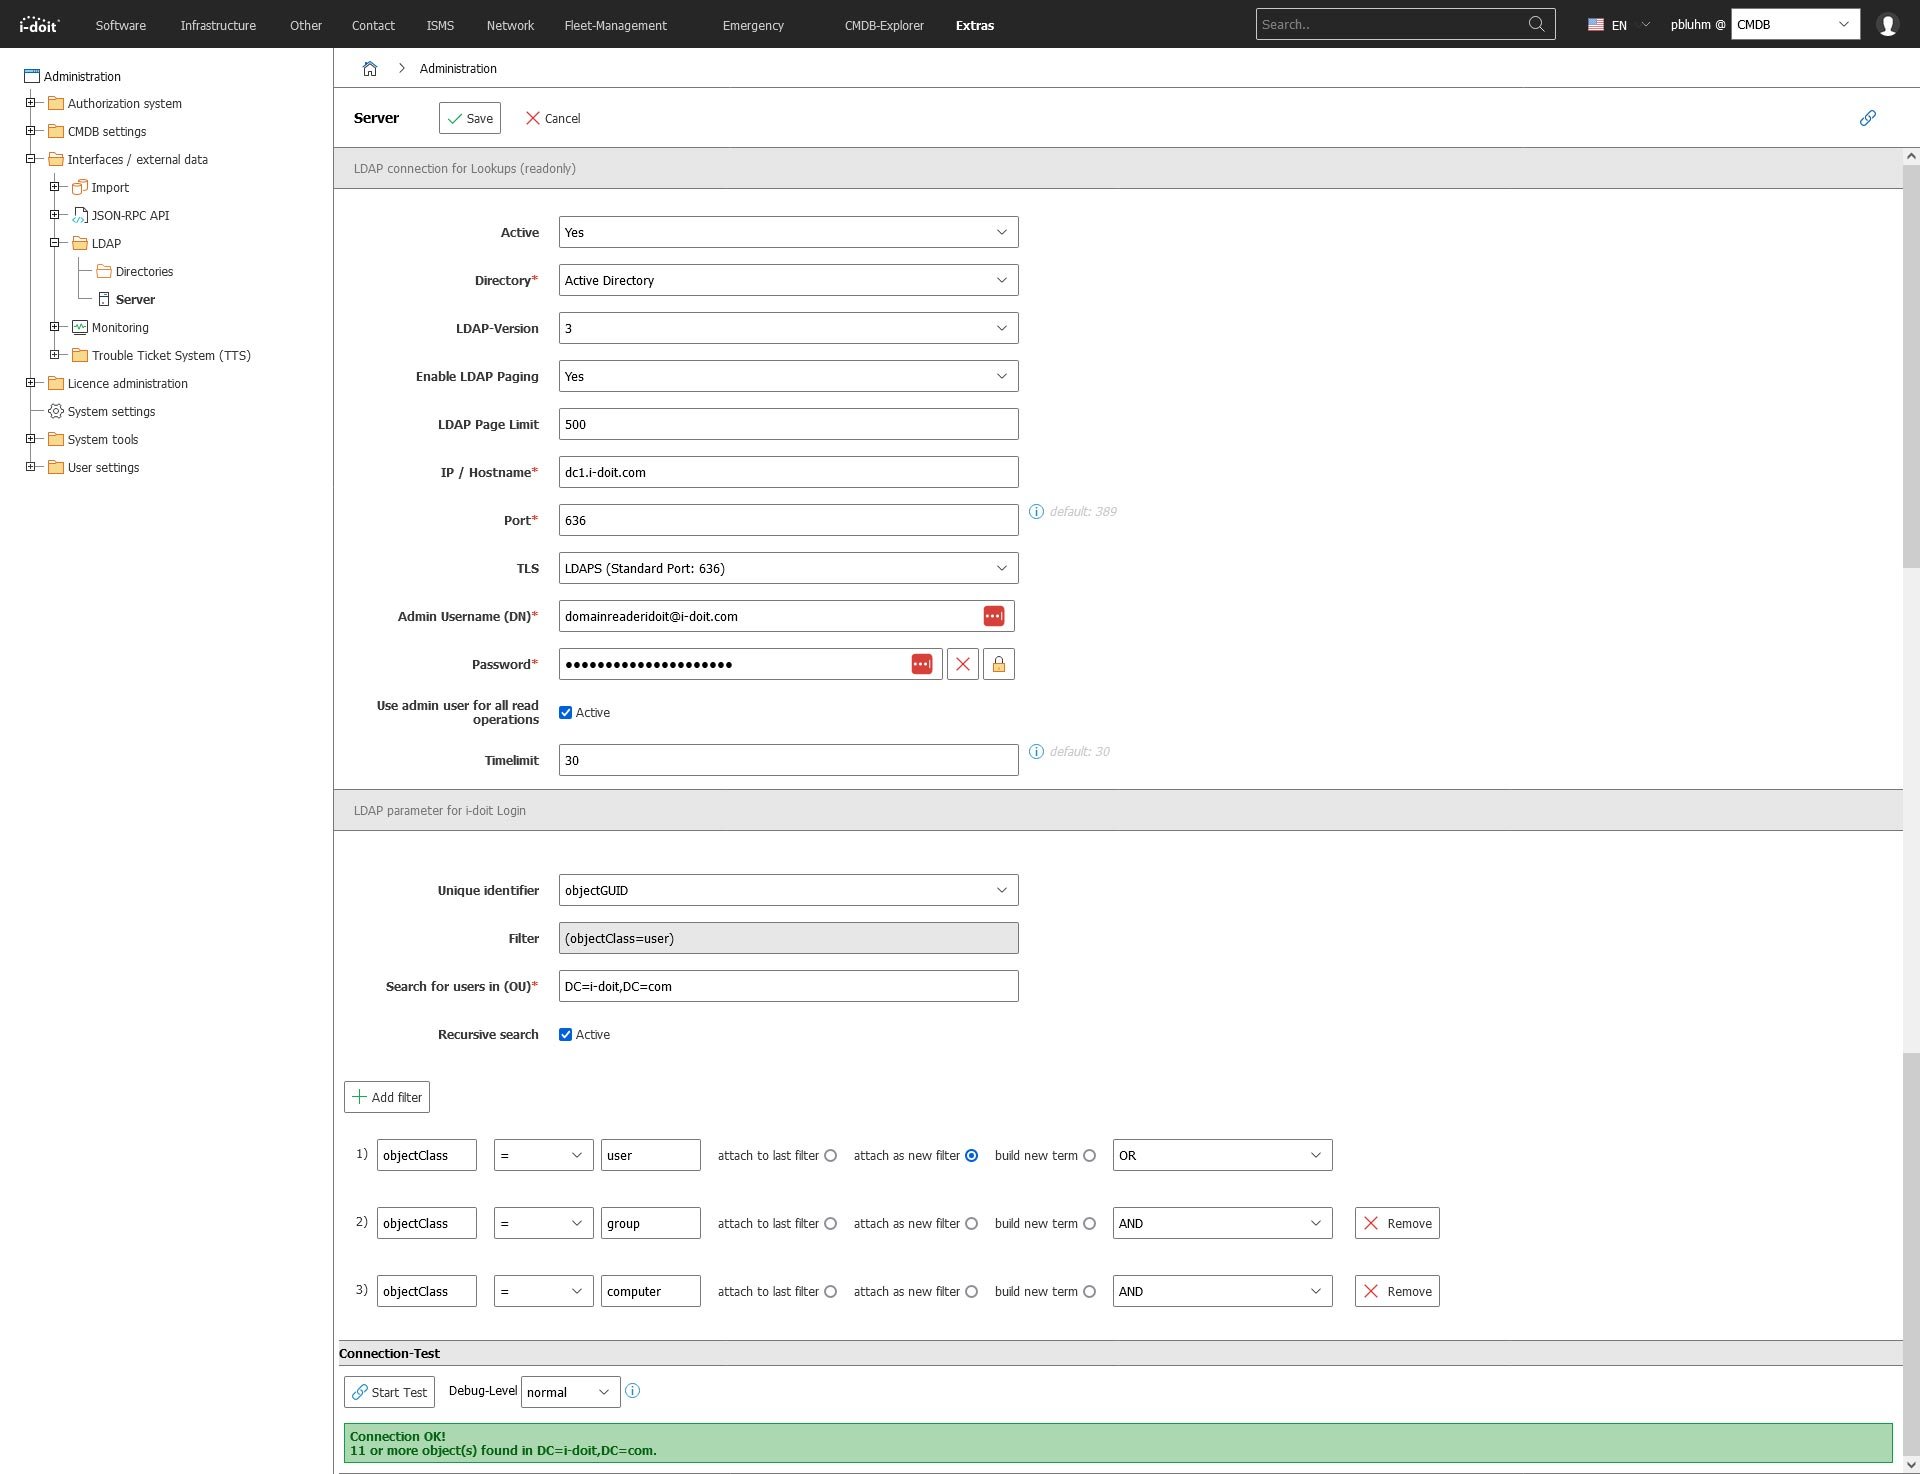Click the lock icon beside the password field
Viewport: 1920px width, 1474px height.
pyautogui.click(x=999, y=663)
